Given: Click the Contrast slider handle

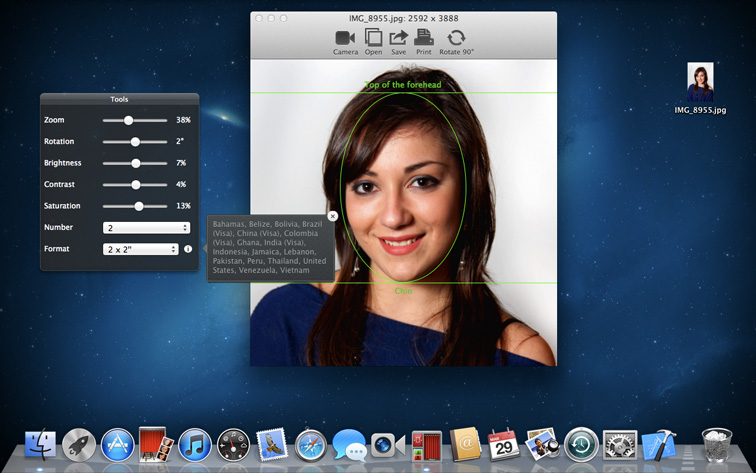Looking at the screenshot, I should (x=136, y=185).
